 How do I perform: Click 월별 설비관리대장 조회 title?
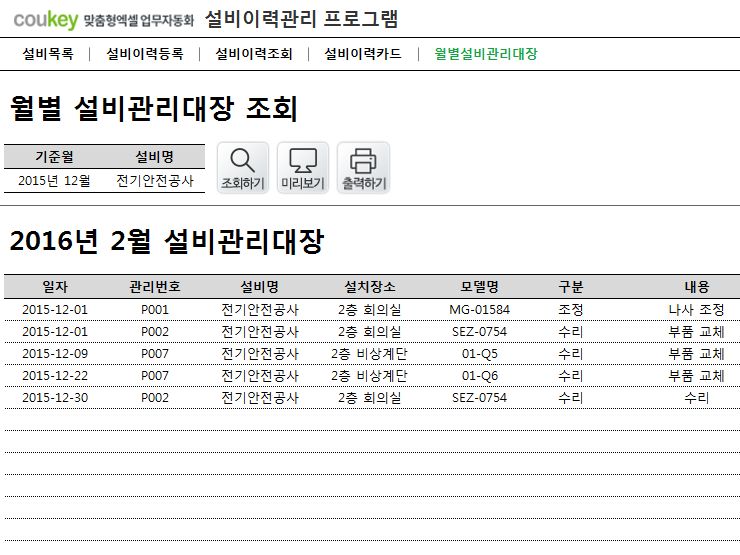pos(154,109)
